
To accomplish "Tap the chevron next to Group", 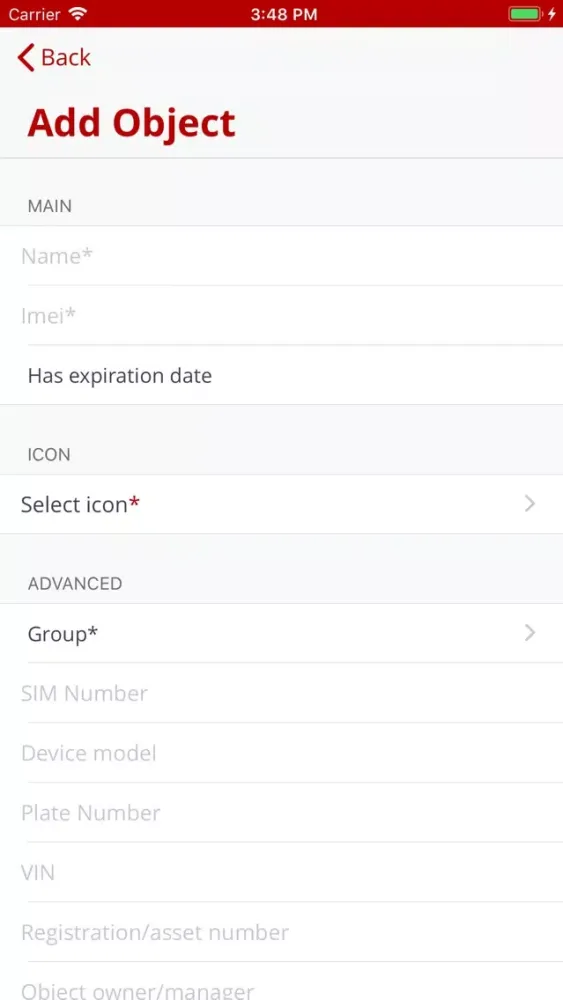I will pyautogui.click(x=529, y=633).
